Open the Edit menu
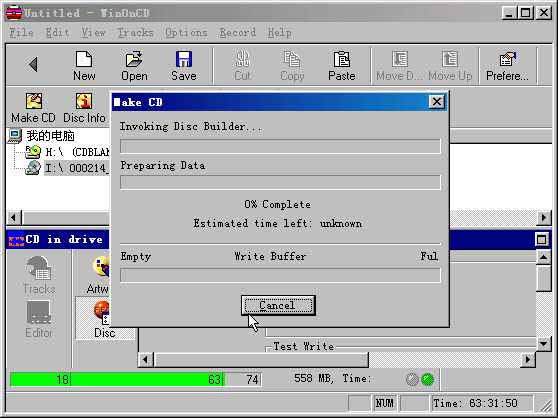The width and height of the screenshot is (558, 418). point(57,32)
